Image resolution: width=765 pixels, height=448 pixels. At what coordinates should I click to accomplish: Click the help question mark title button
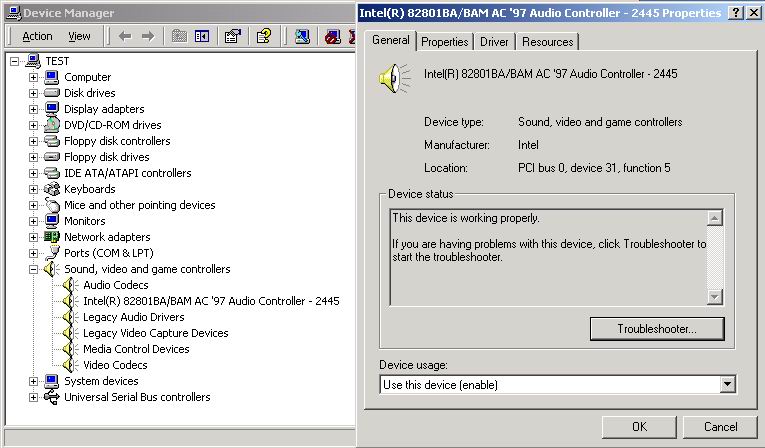[x=736, y=12]
